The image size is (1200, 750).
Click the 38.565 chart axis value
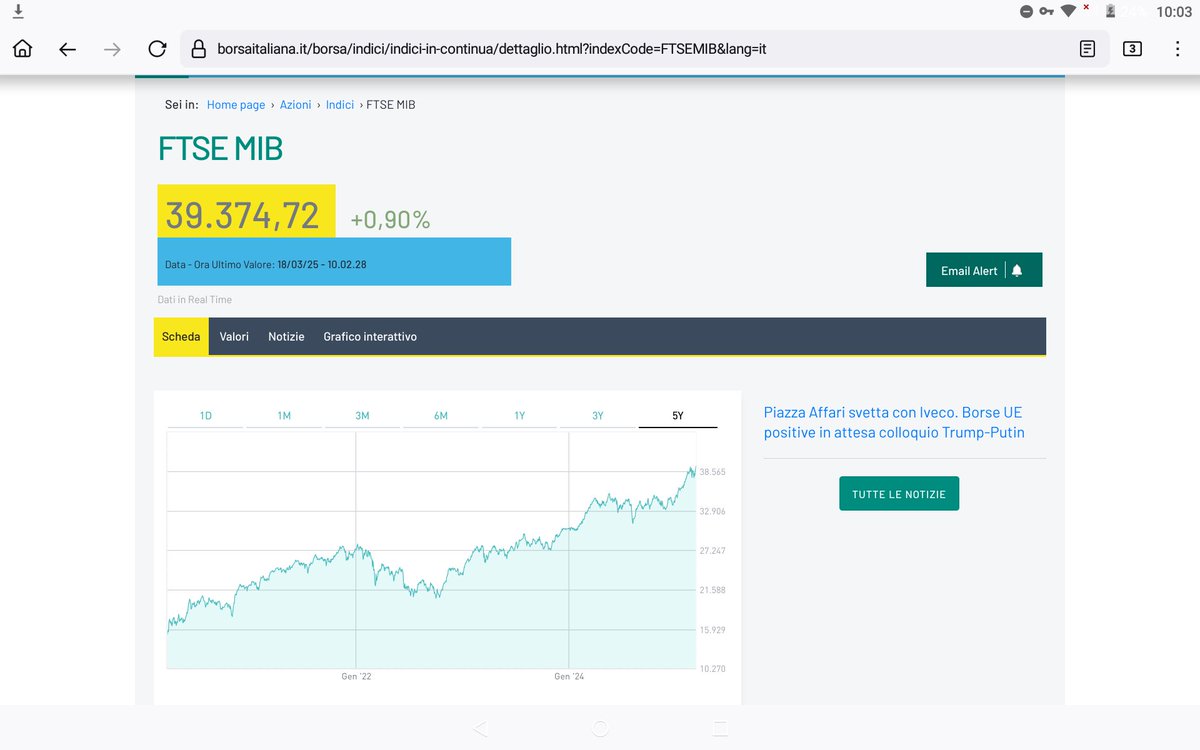pyautogui.click(x=713, y=472)
